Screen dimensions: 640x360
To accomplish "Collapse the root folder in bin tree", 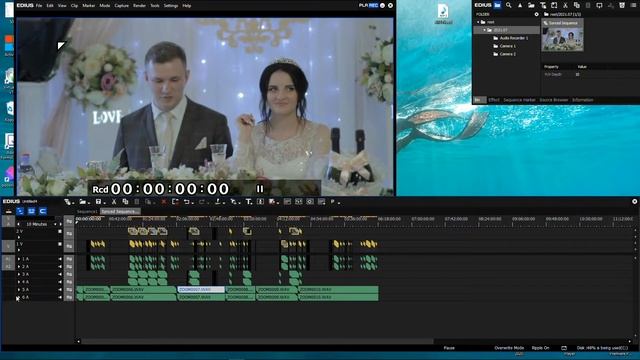I will pyautogui.click(x=478, y=22).
